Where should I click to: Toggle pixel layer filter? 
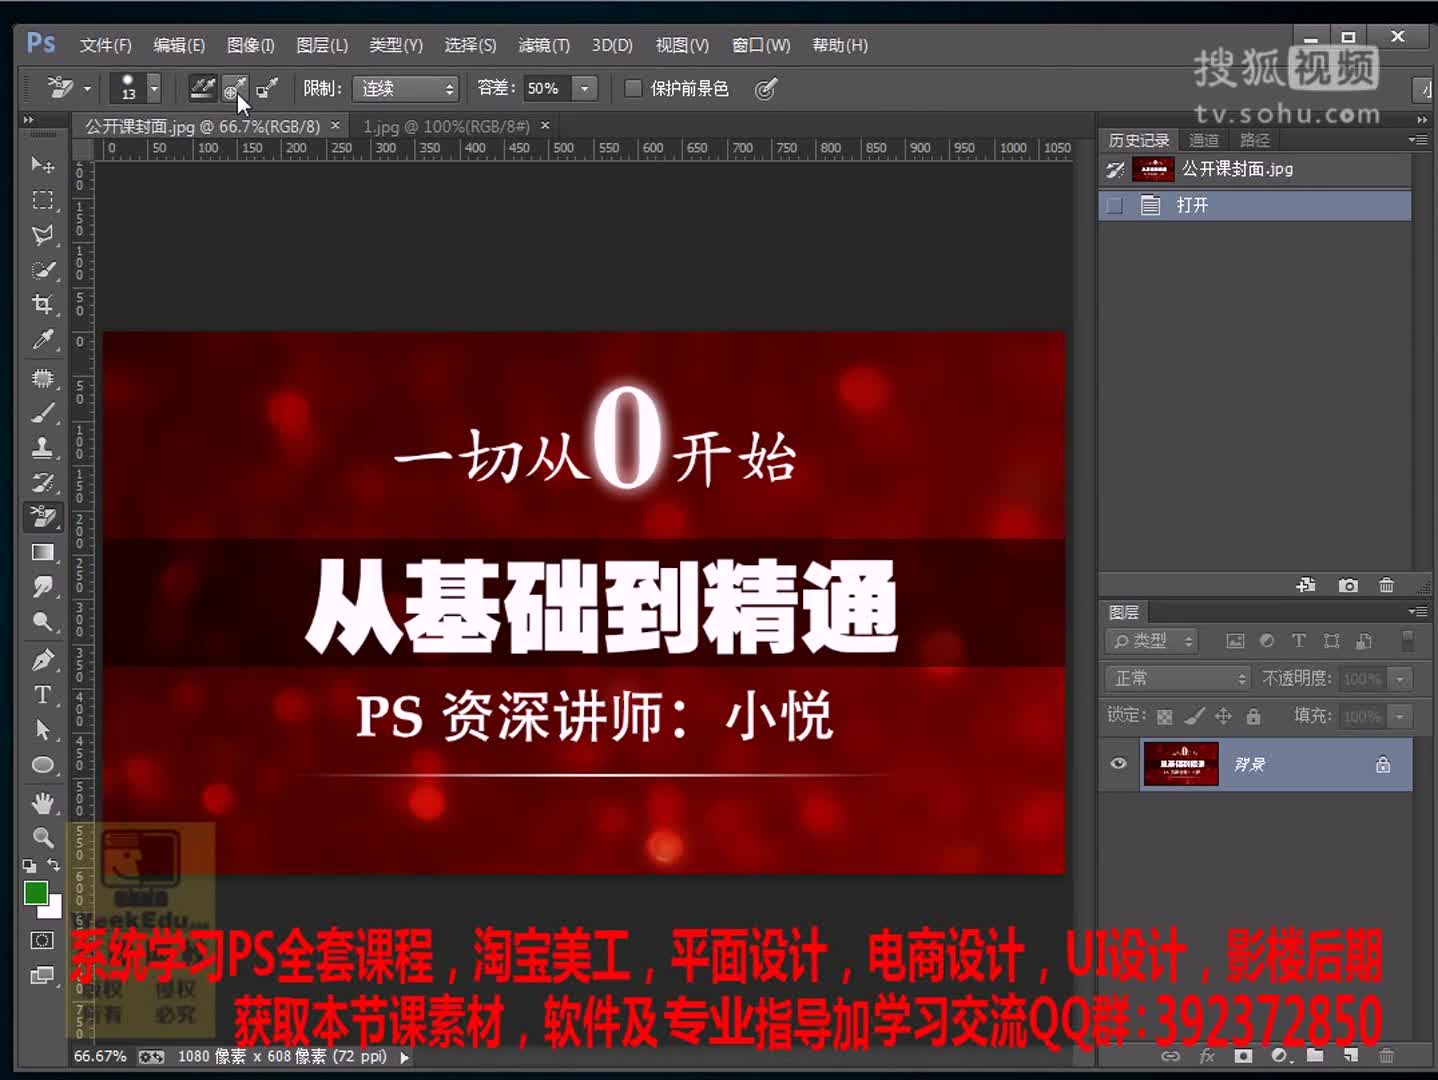(x=1235, y=641)
